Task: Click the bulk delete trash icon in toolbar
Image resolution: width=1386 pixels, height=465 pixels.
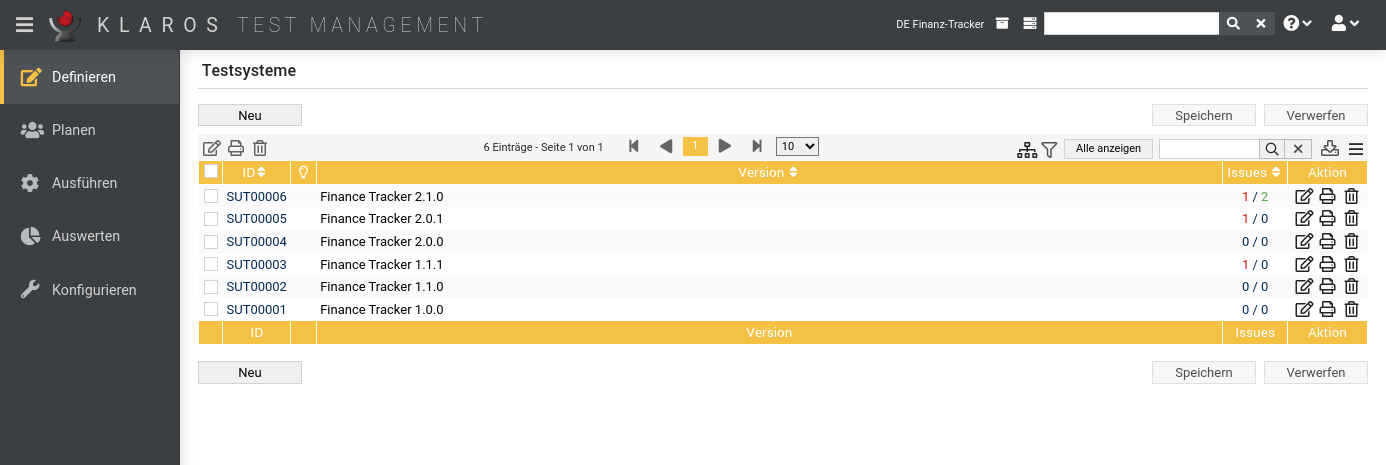Action: click(260, 148)
